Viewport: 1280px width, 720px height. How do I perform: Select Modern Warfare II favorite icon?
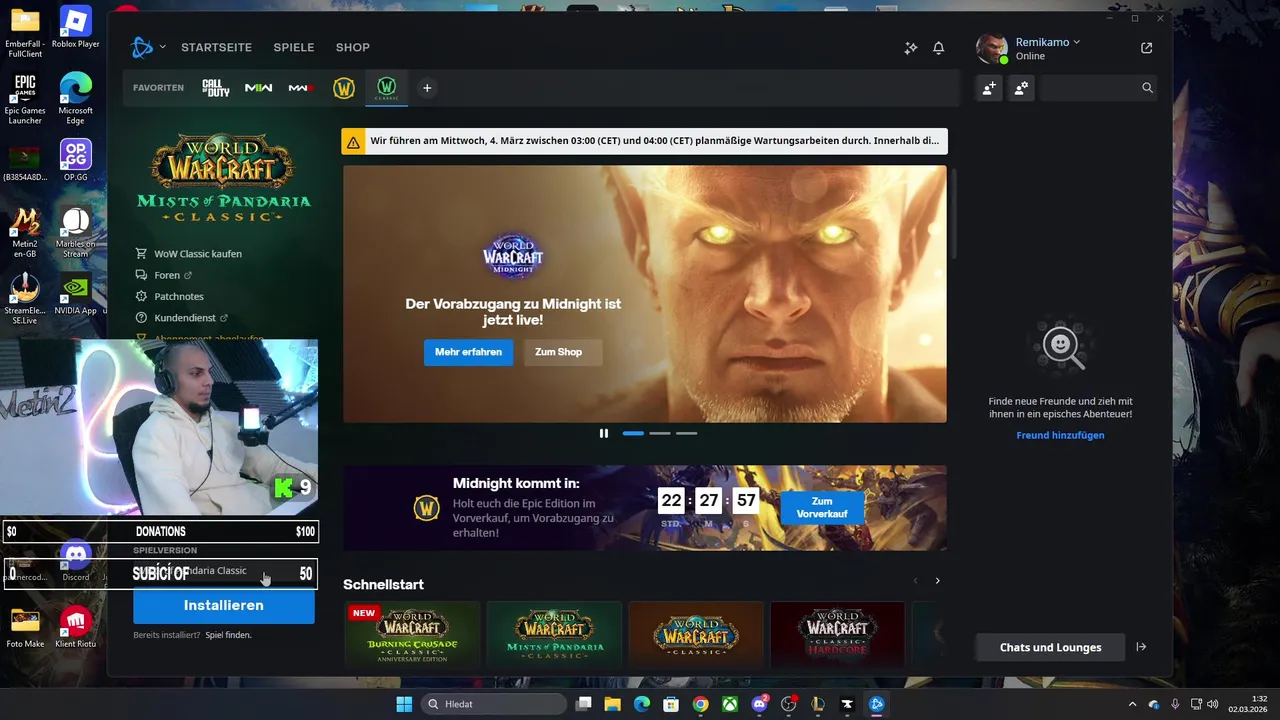259,88
